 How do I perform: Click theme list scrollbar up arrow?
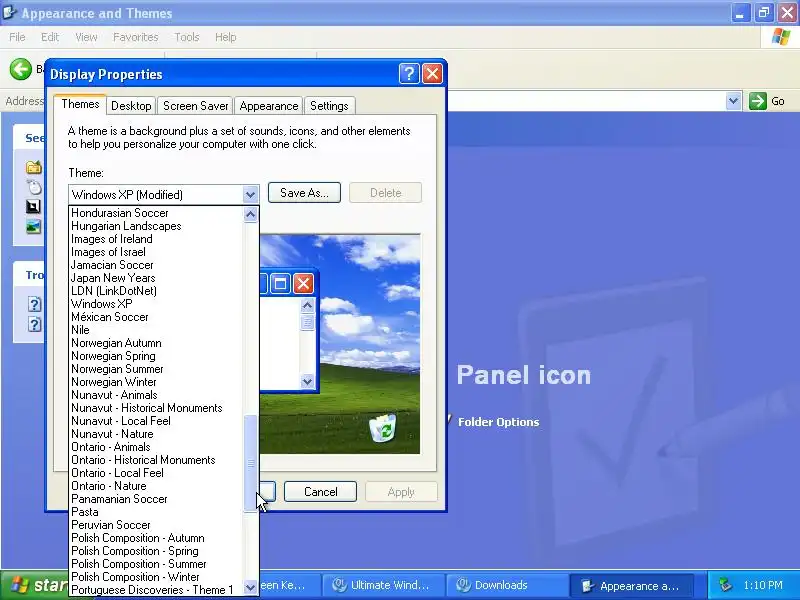(250, 214)
